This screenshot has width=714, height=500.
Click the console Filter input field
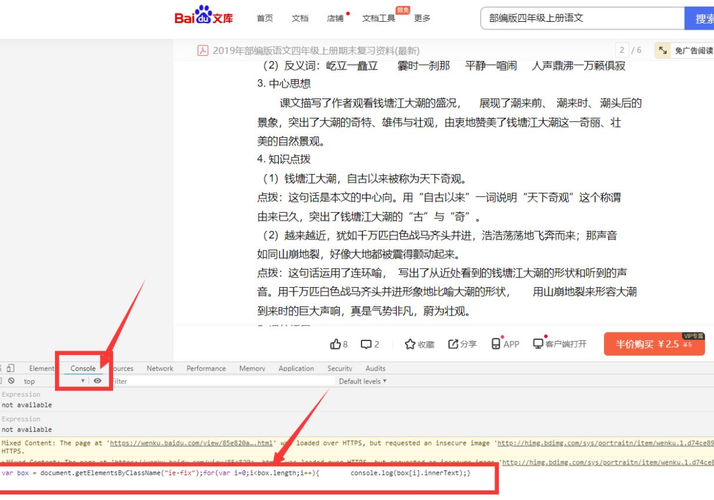point(200,381)
